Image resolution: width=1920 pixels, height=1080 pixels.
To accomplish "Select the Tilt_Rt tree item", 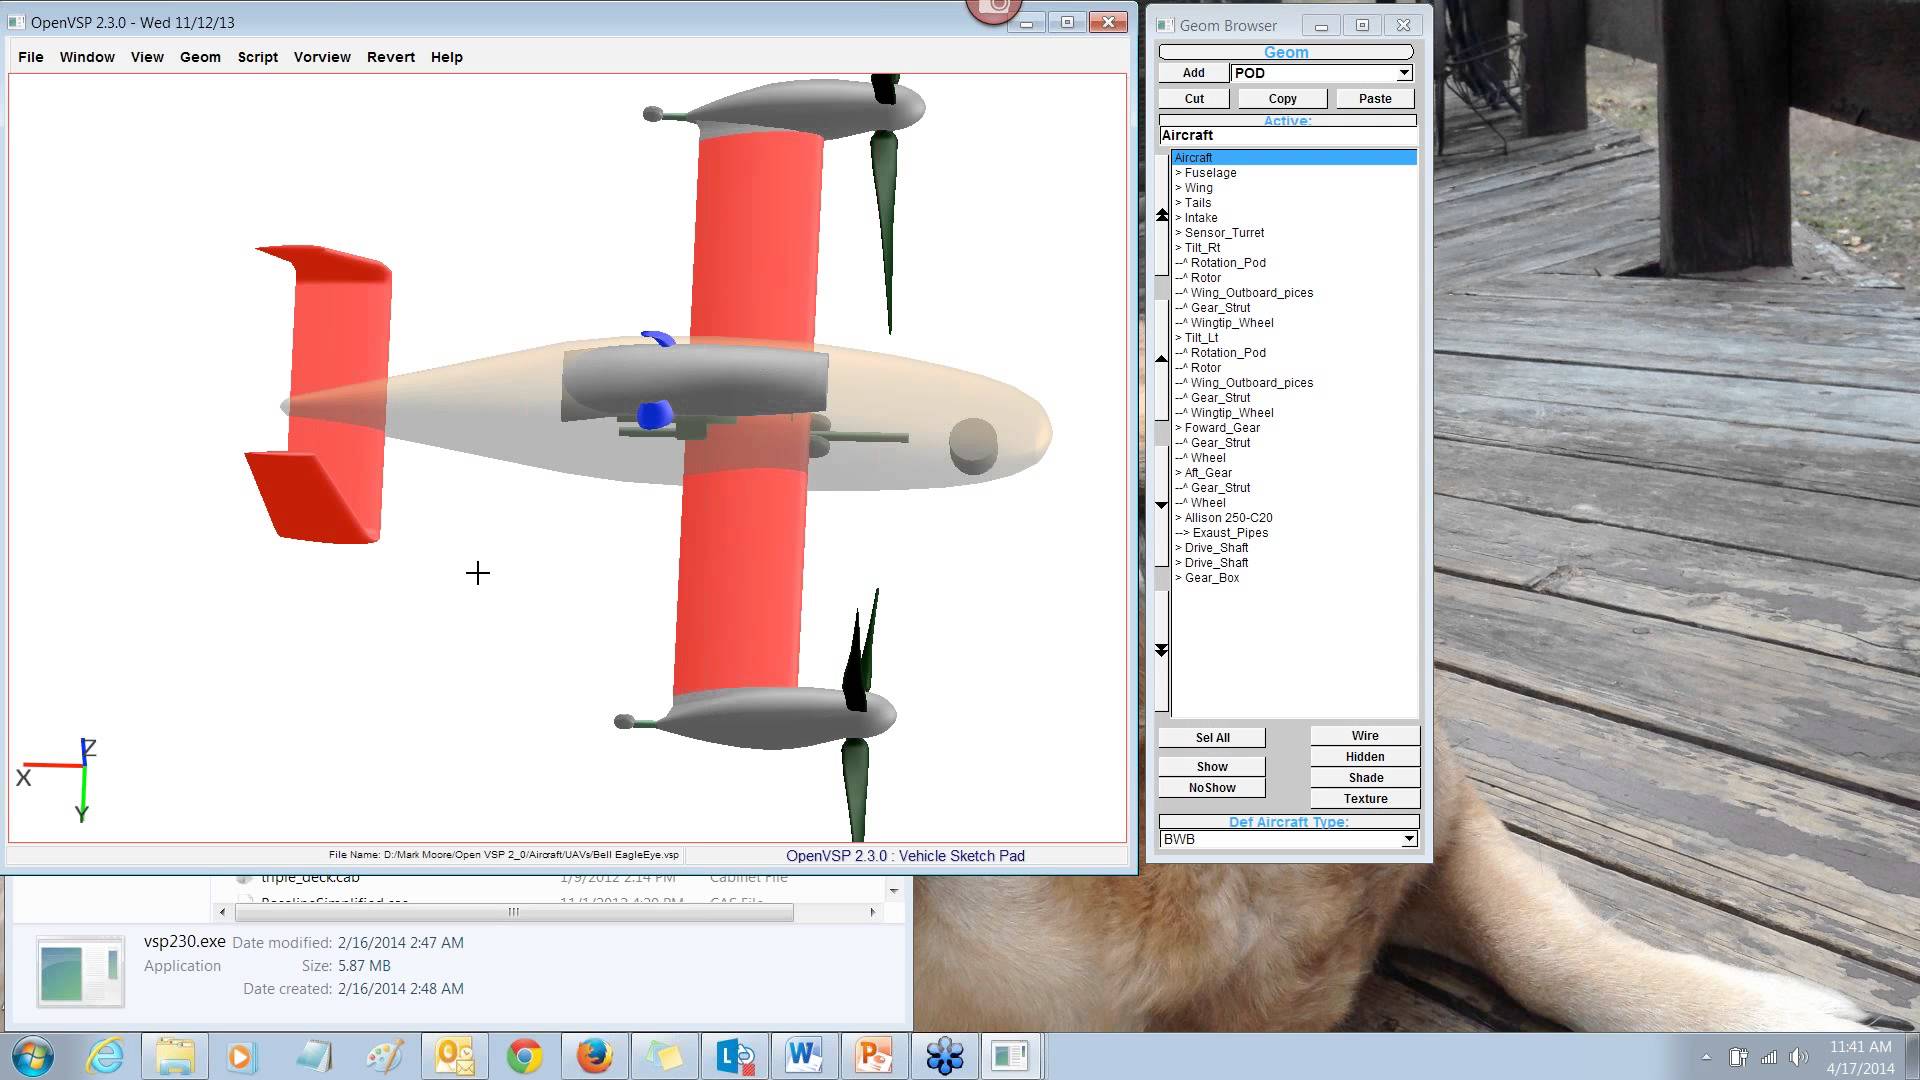I will (1202, 248).
